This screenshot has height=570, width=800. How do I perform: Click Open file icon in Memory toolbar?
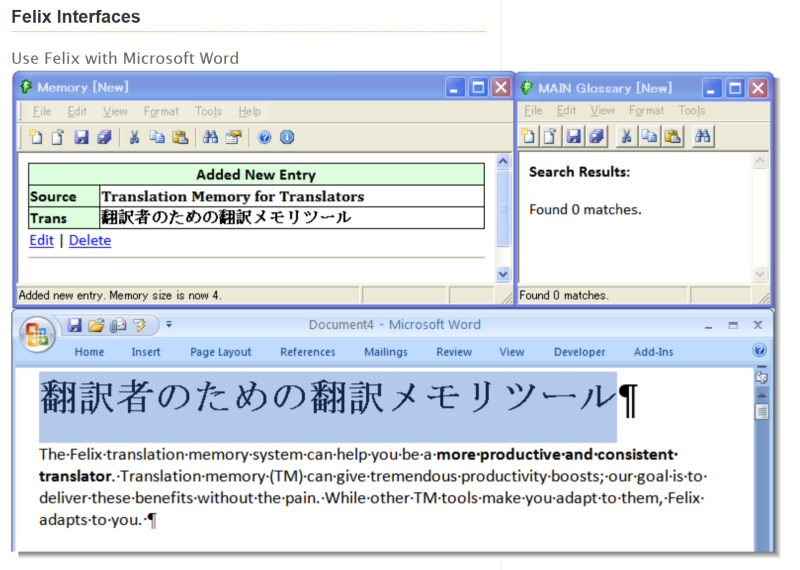pos(58,137)
